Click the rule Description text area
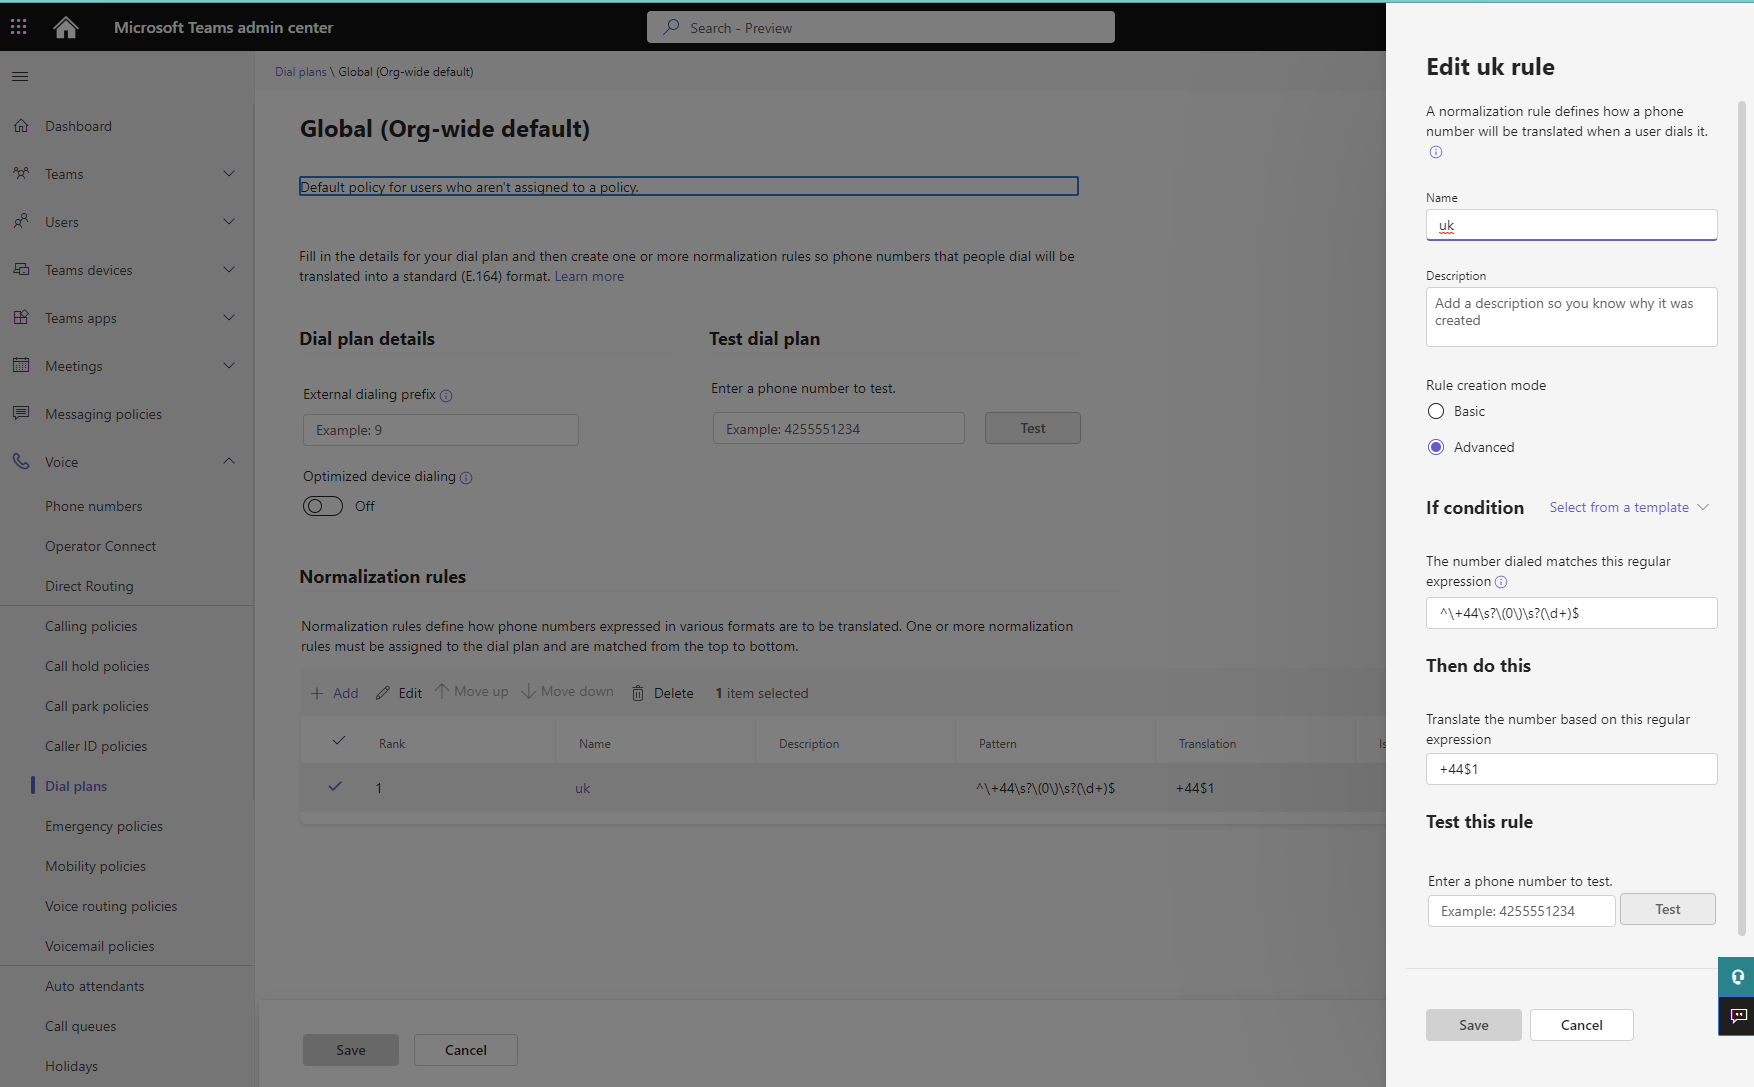Viewport: 1754px width, 1087px height. click(x=1572, y=317)
